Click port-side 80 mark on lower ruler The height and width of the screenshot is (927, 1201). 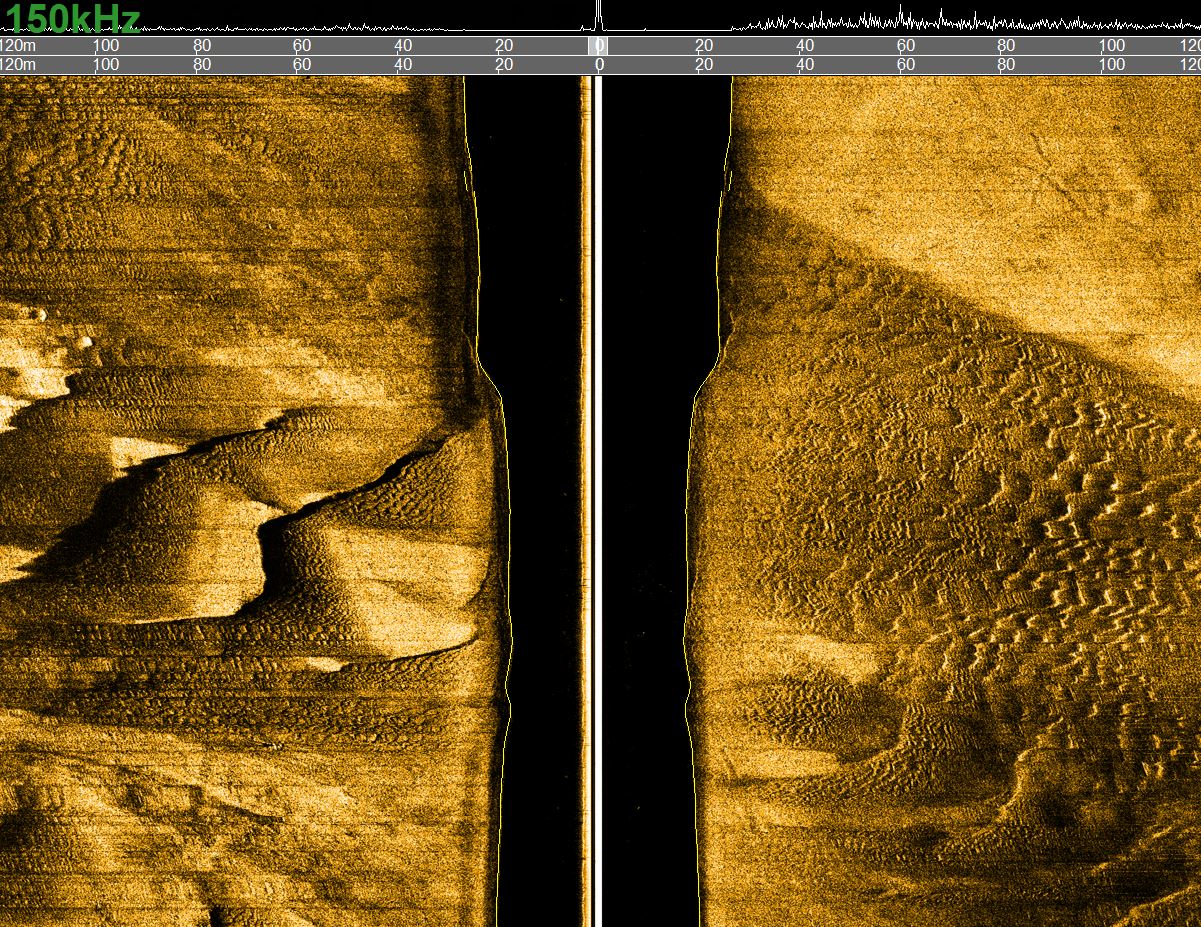(202, 65)
